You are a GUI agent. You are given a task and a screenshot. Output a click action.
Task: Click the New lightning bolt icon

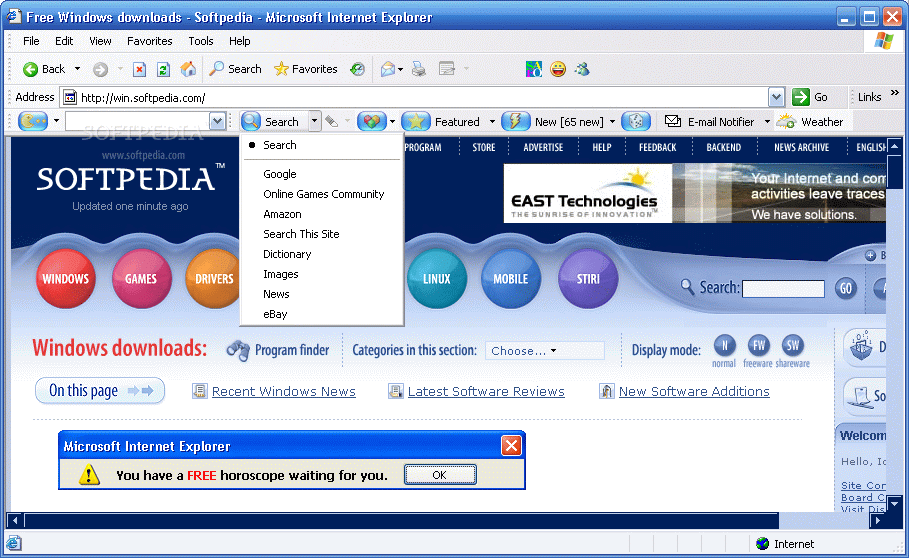515,121
